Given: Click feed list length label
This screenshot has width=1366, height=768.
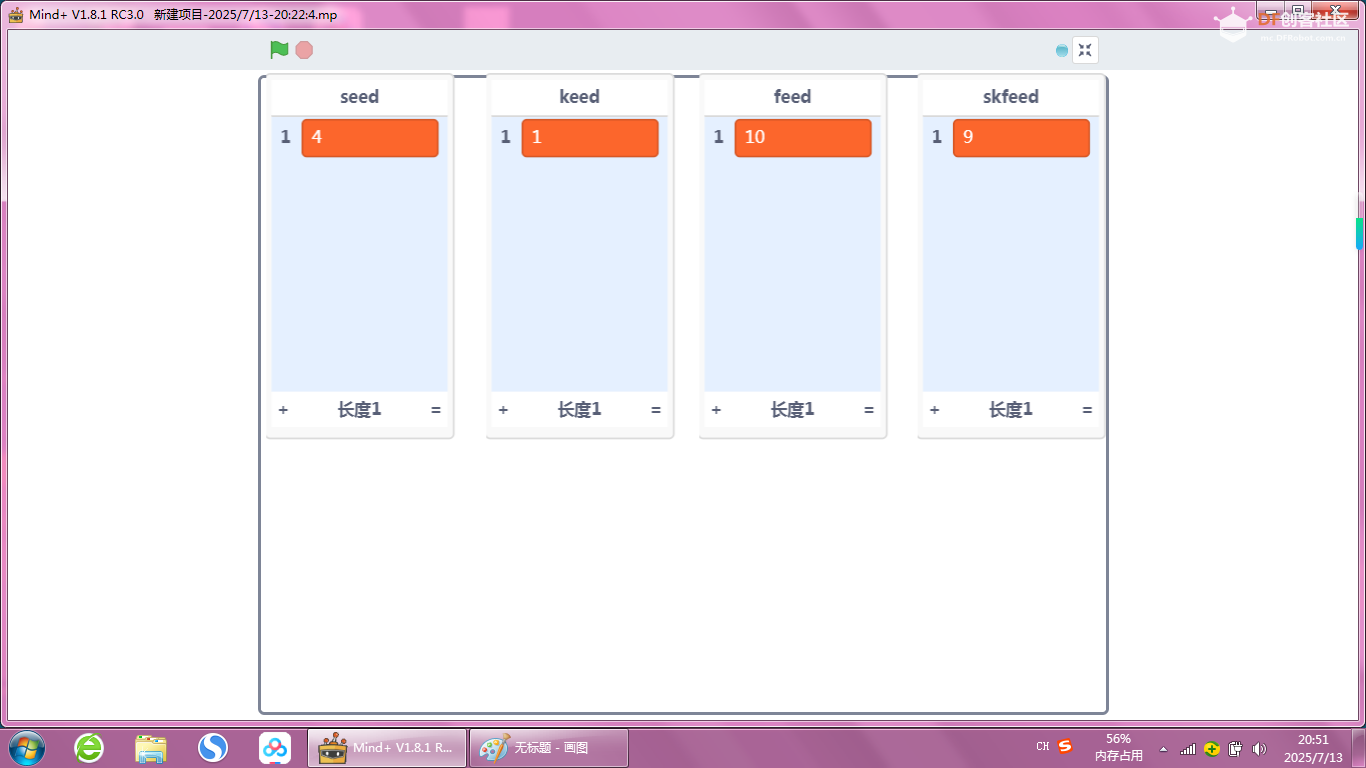Looking at the screenshot, I should 793,410.
